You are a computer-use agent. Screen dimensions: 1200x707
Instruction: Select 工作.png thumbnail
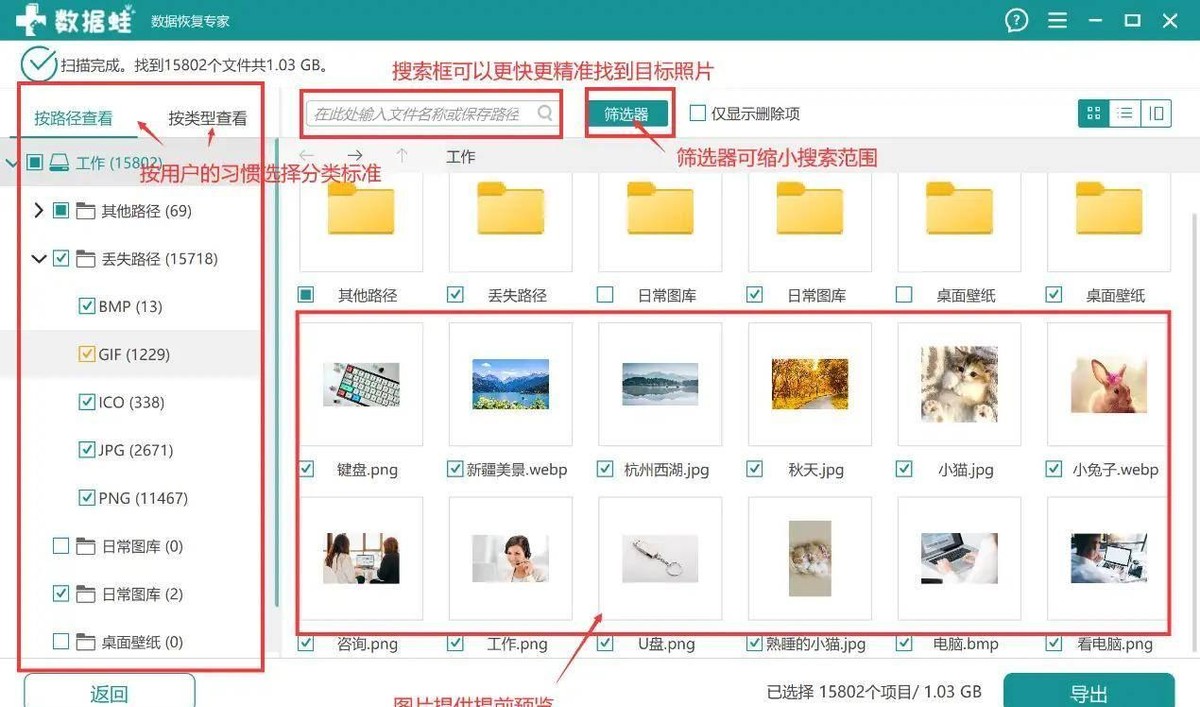pyautogui.click(x=510, y=558)
